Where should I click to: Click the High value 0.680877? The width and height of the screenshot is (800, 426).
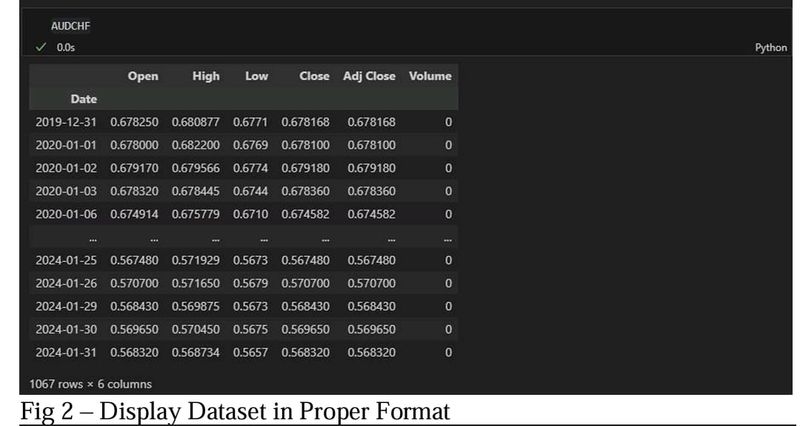coord(195,122)
